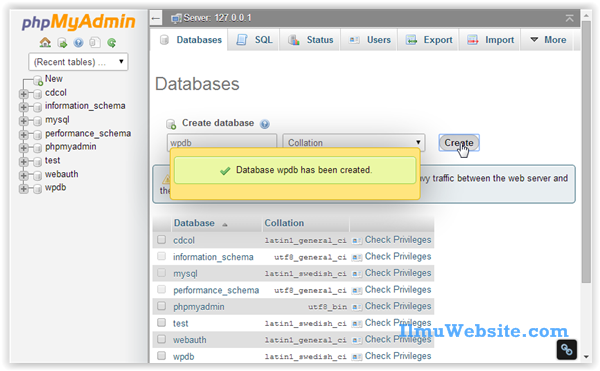Viewport: 600px width, 371px height.
Task: Click the Collation column header
Action: click(x=284, y=223)
